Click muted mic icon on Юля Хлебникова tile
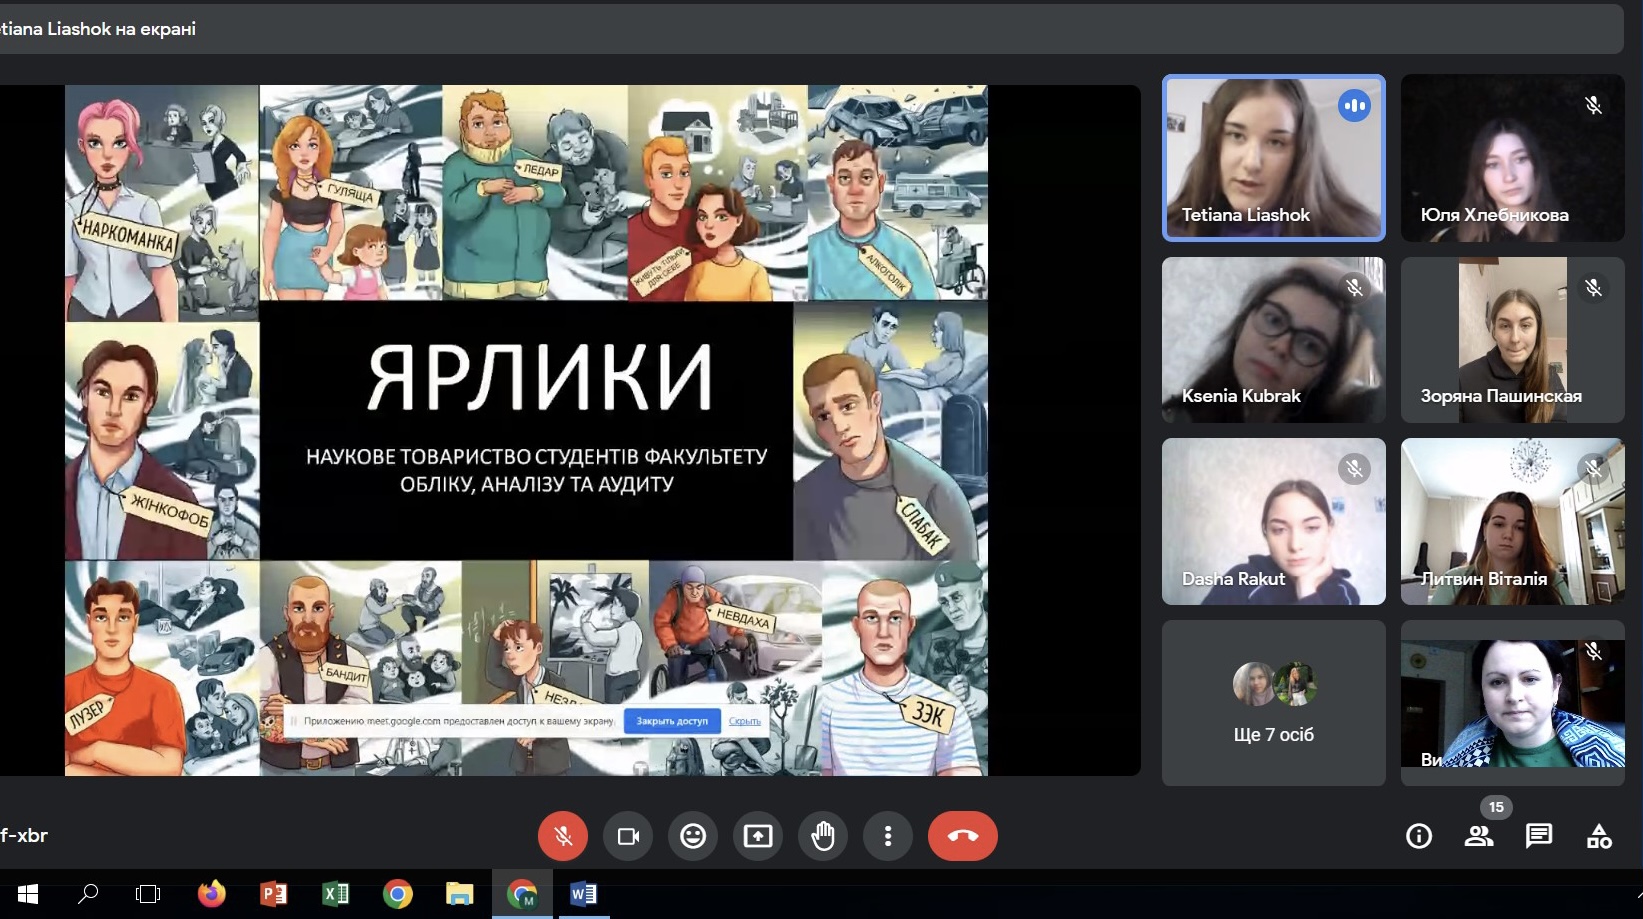Viewport: 1643px width, 919px height. 1593,105
